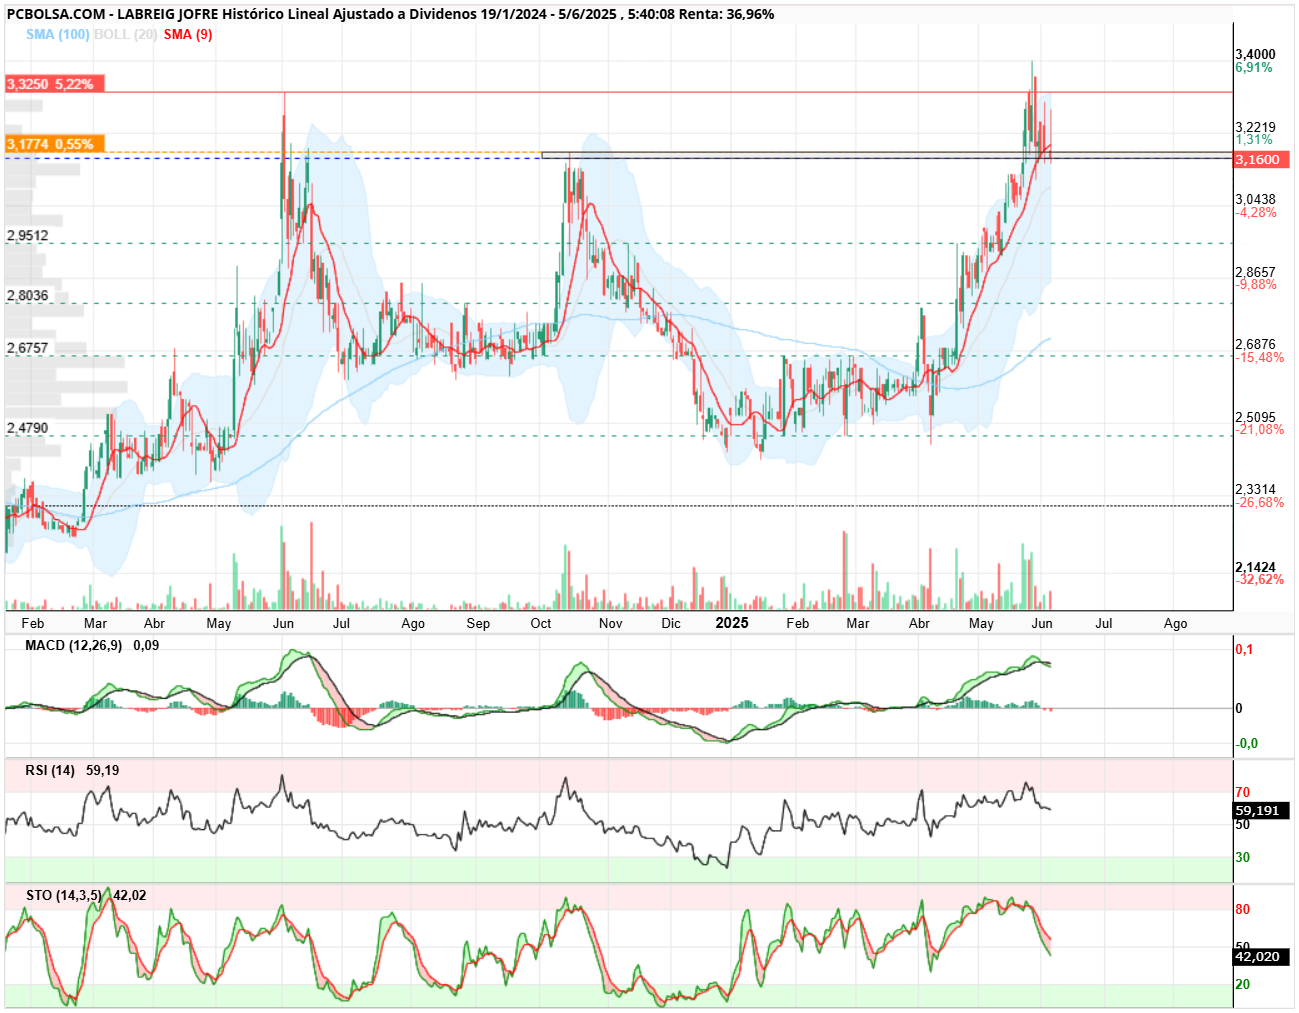The height and width of the screenshot is (1013, 1299).
Task: Select the SMA (9) legend label
Action: click(x=188, y=34)
